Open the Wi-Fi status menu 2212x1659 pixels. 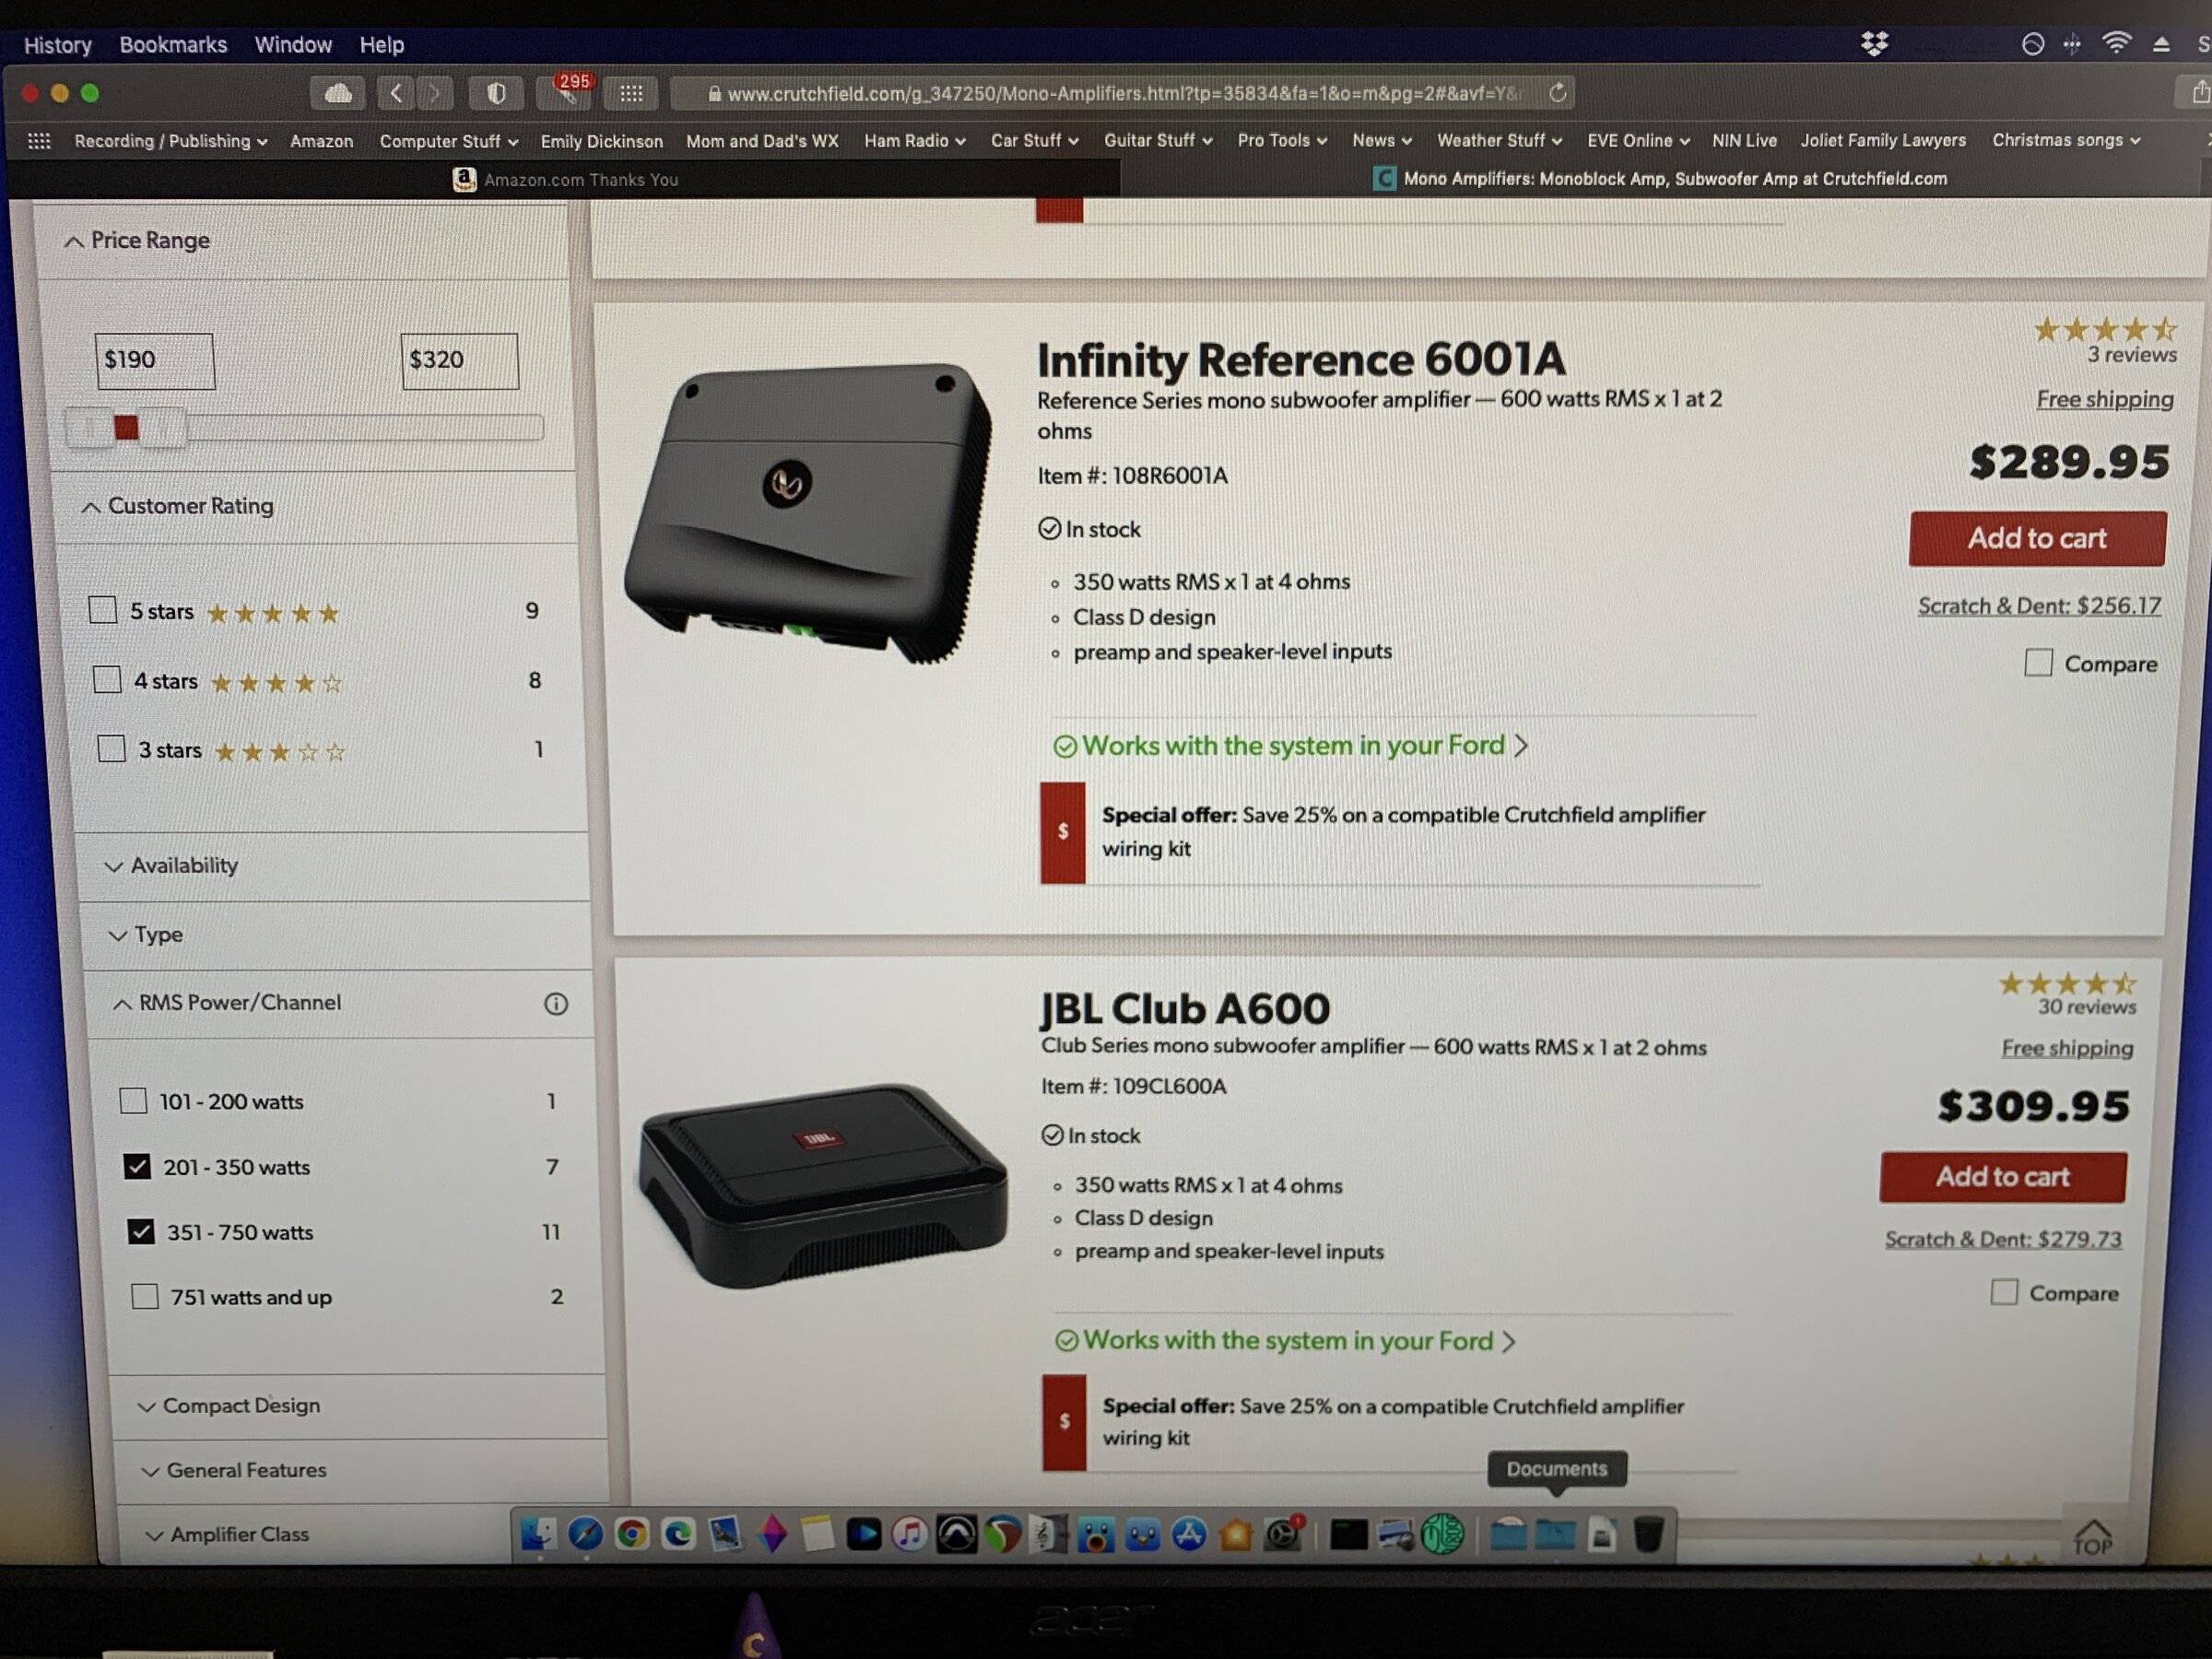2116,43
